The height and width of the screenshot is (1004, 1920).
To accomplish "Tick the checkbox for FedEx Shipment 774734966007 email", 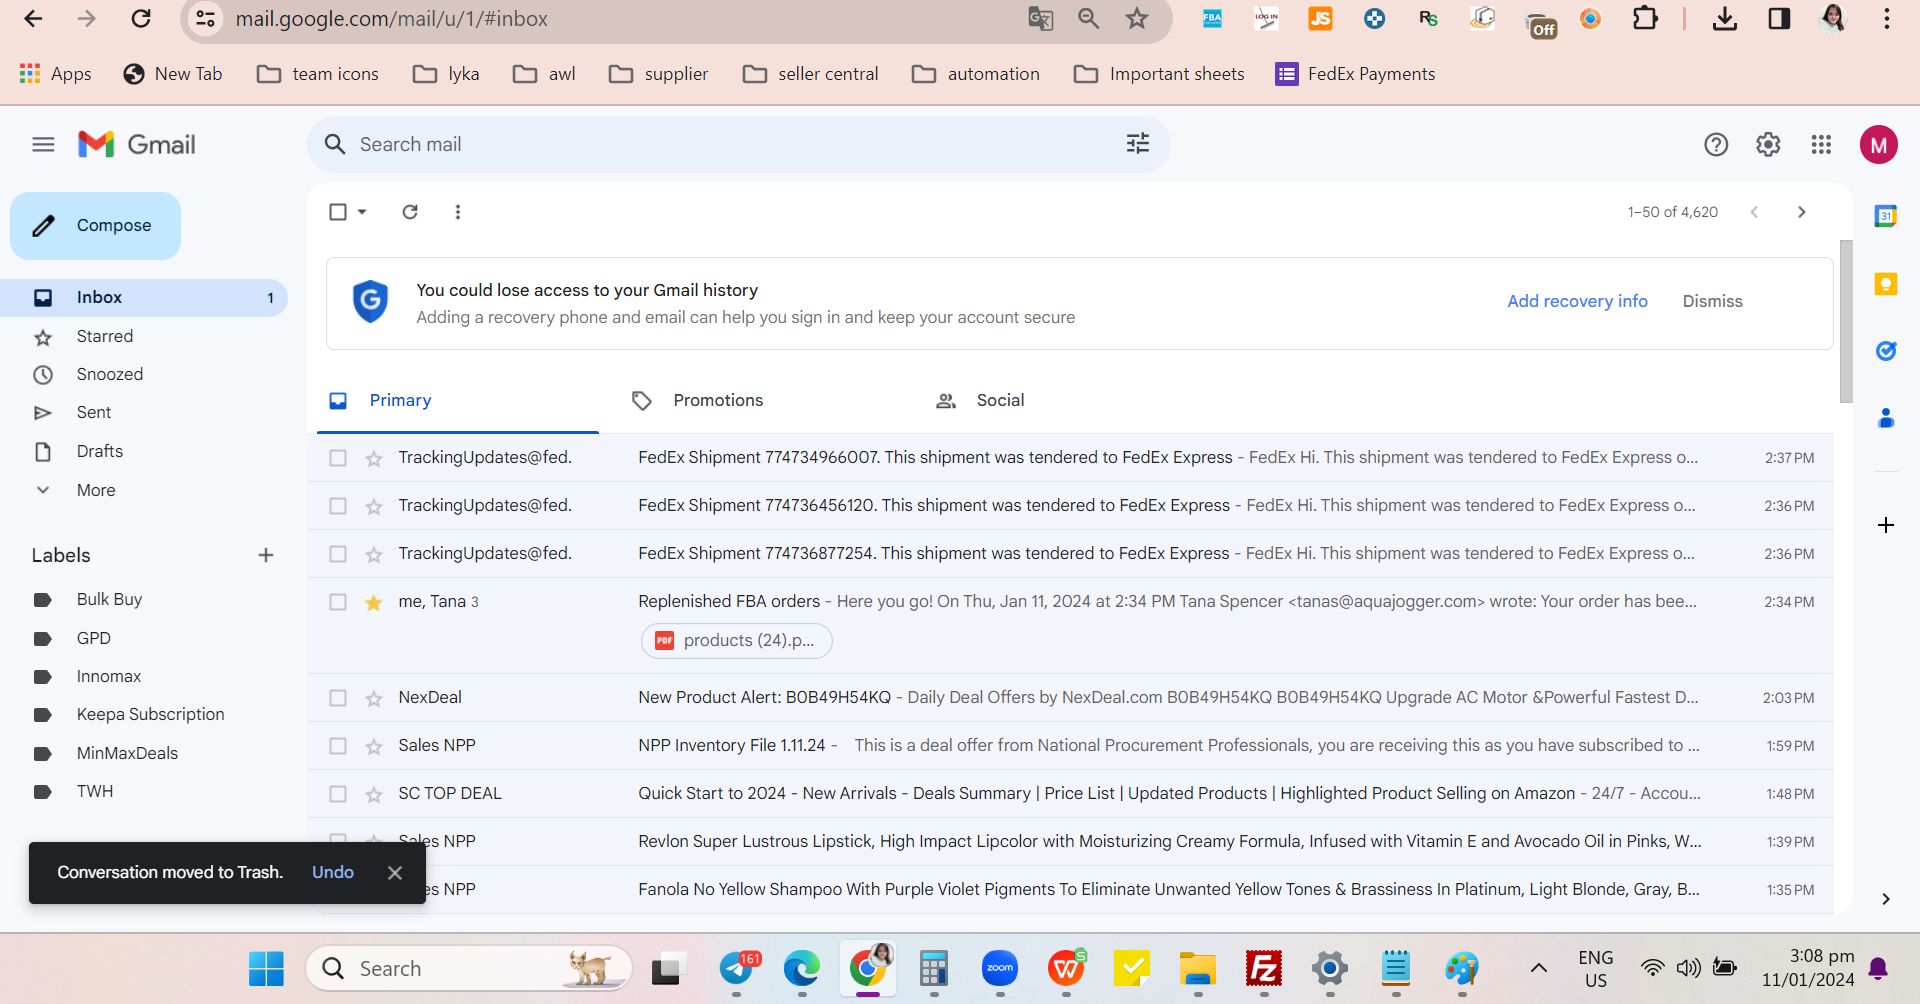I will pyautogui.click(x=338, y=458).
